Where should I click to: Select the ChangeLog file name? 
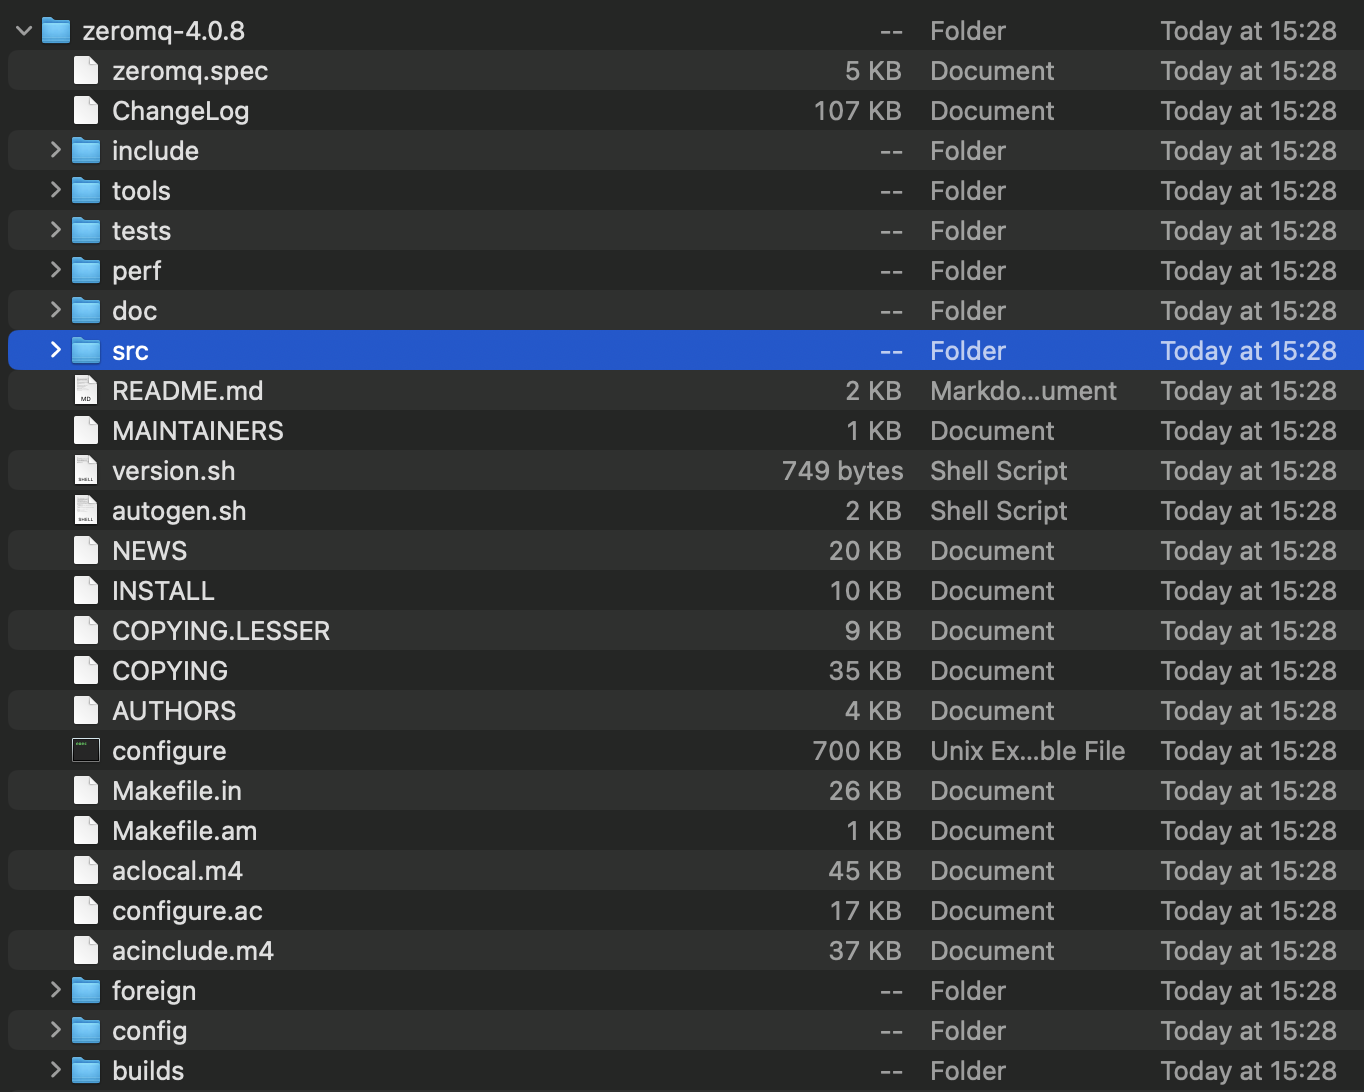coord(181,111)
